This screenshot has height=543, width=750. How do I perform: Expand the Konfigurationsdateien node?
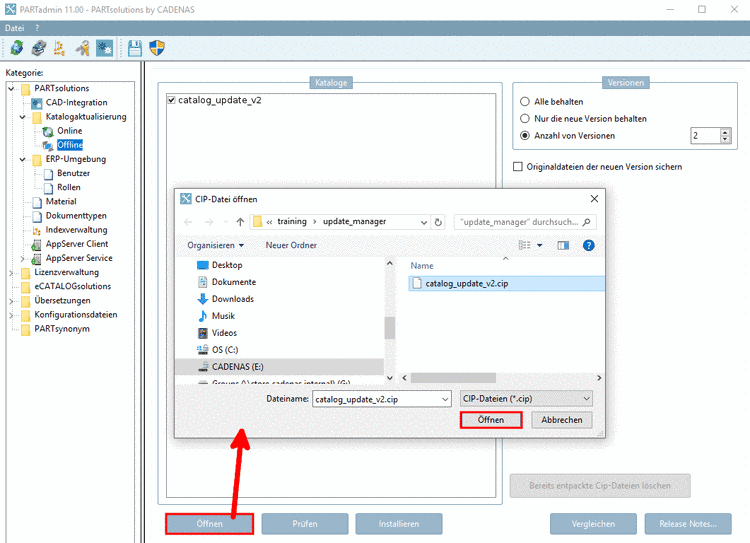[x=11, y=315]
